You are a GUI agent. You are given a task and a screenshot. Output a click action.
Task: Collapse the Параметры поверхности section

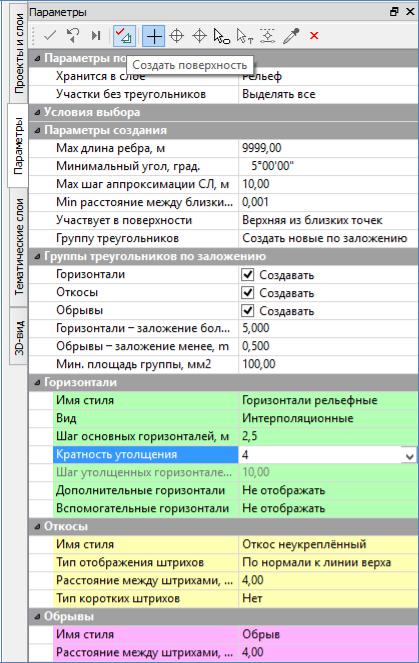(38, 58)
